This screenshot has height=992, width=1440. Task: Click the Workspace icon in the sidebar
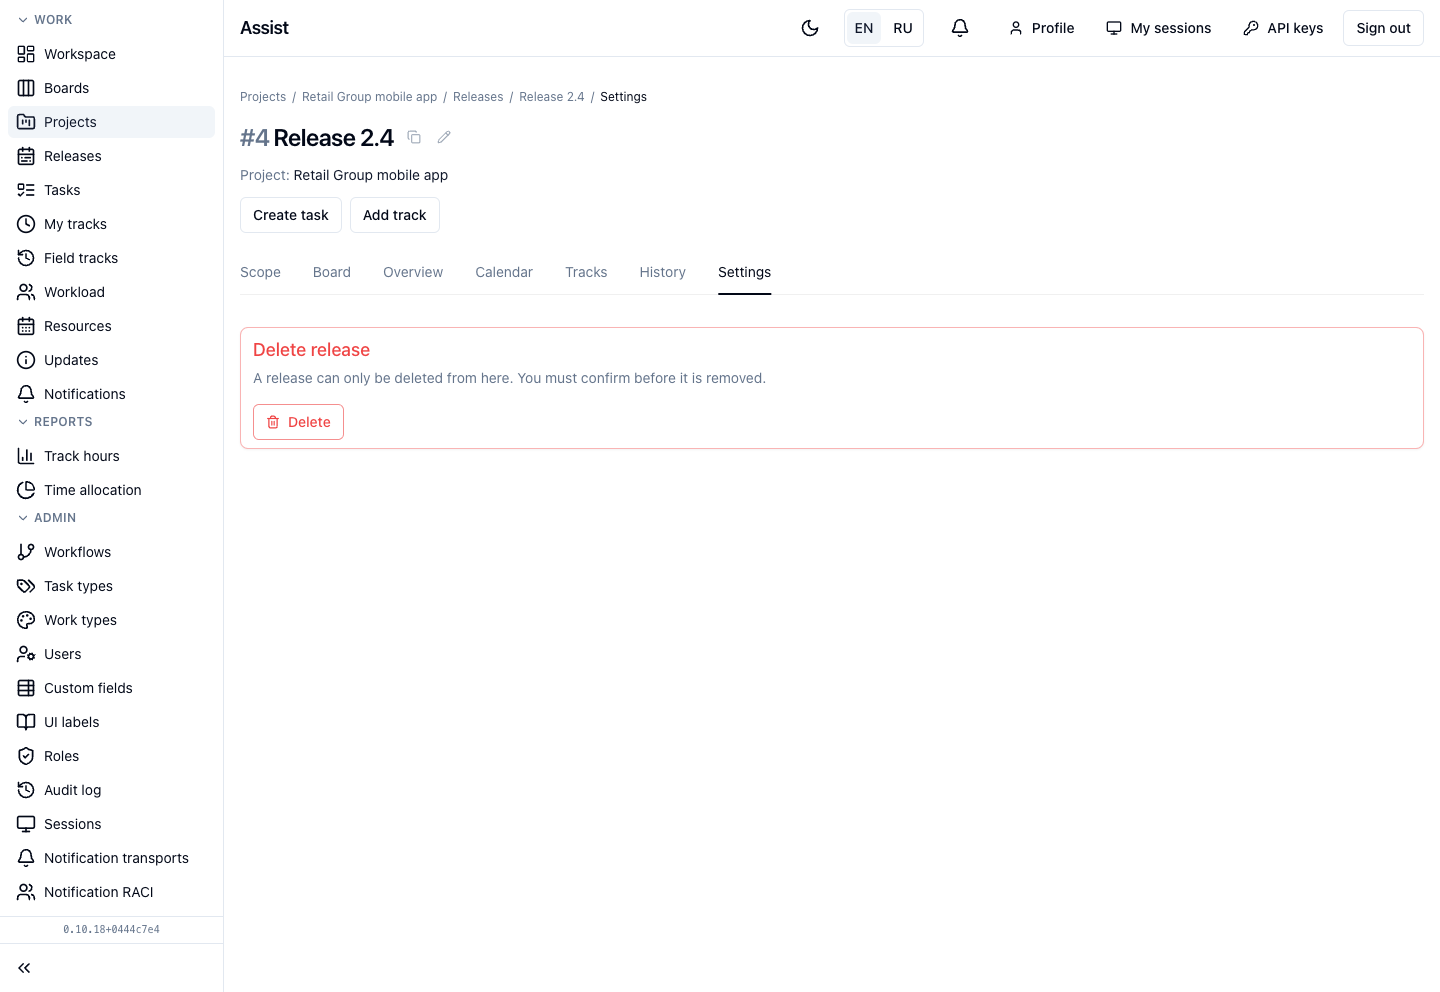point(26,54)
